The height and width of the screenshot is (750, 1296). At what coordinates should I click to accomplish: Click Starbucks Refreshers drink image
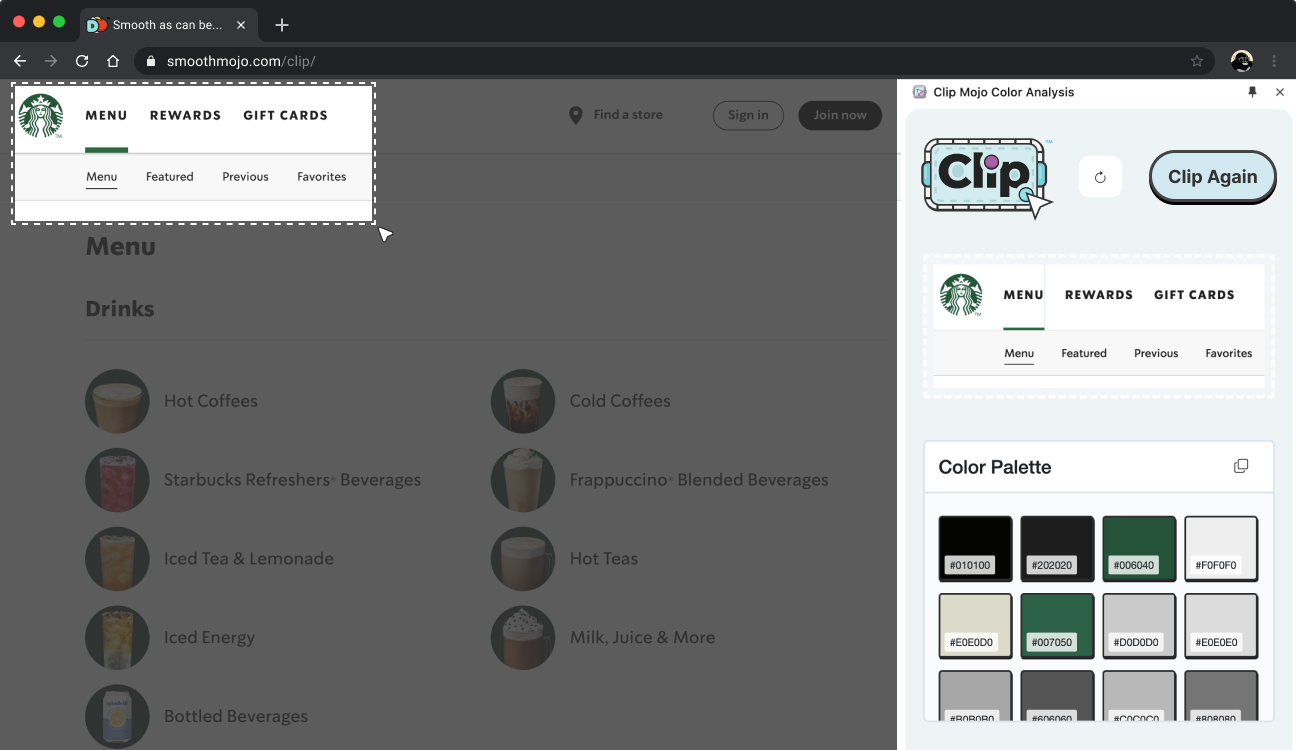pos(117,480)
